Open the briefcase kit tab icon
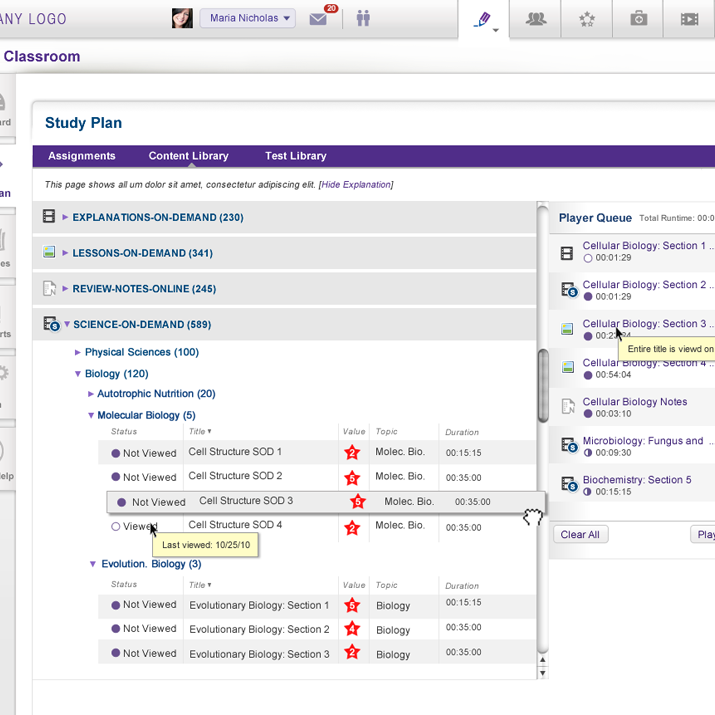Image resolution: width=715 pixels, height=715 pixels. click(x=638, y=19)
